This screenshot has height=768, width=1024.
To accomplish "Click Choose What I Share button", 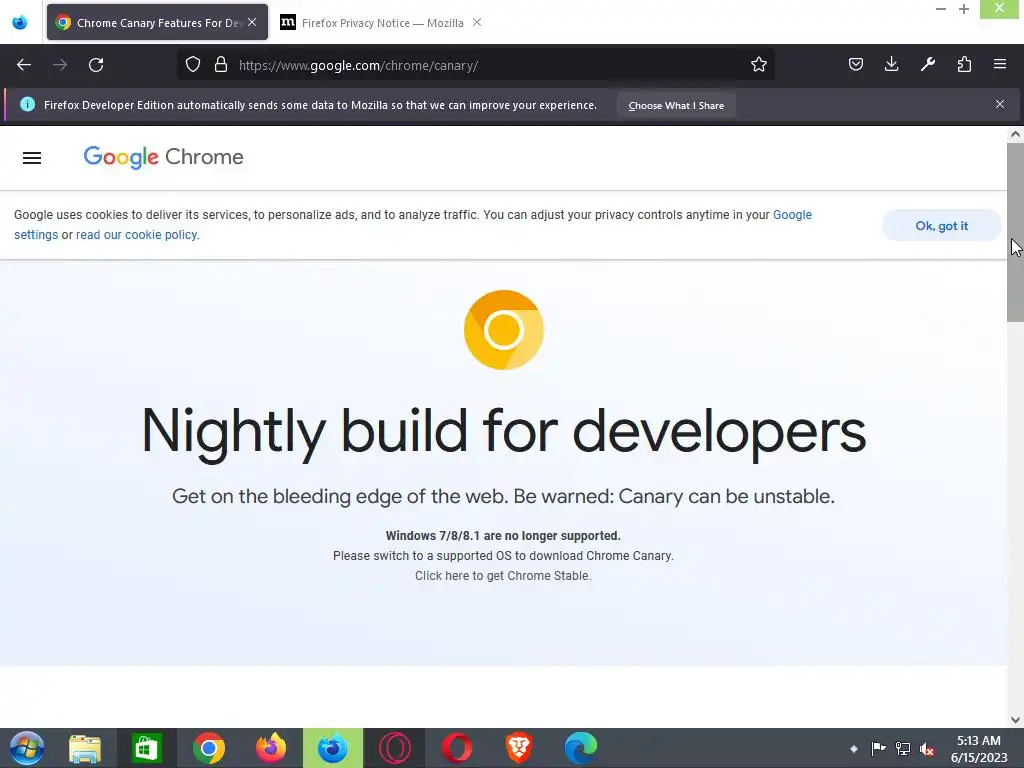I will point(676,105).
